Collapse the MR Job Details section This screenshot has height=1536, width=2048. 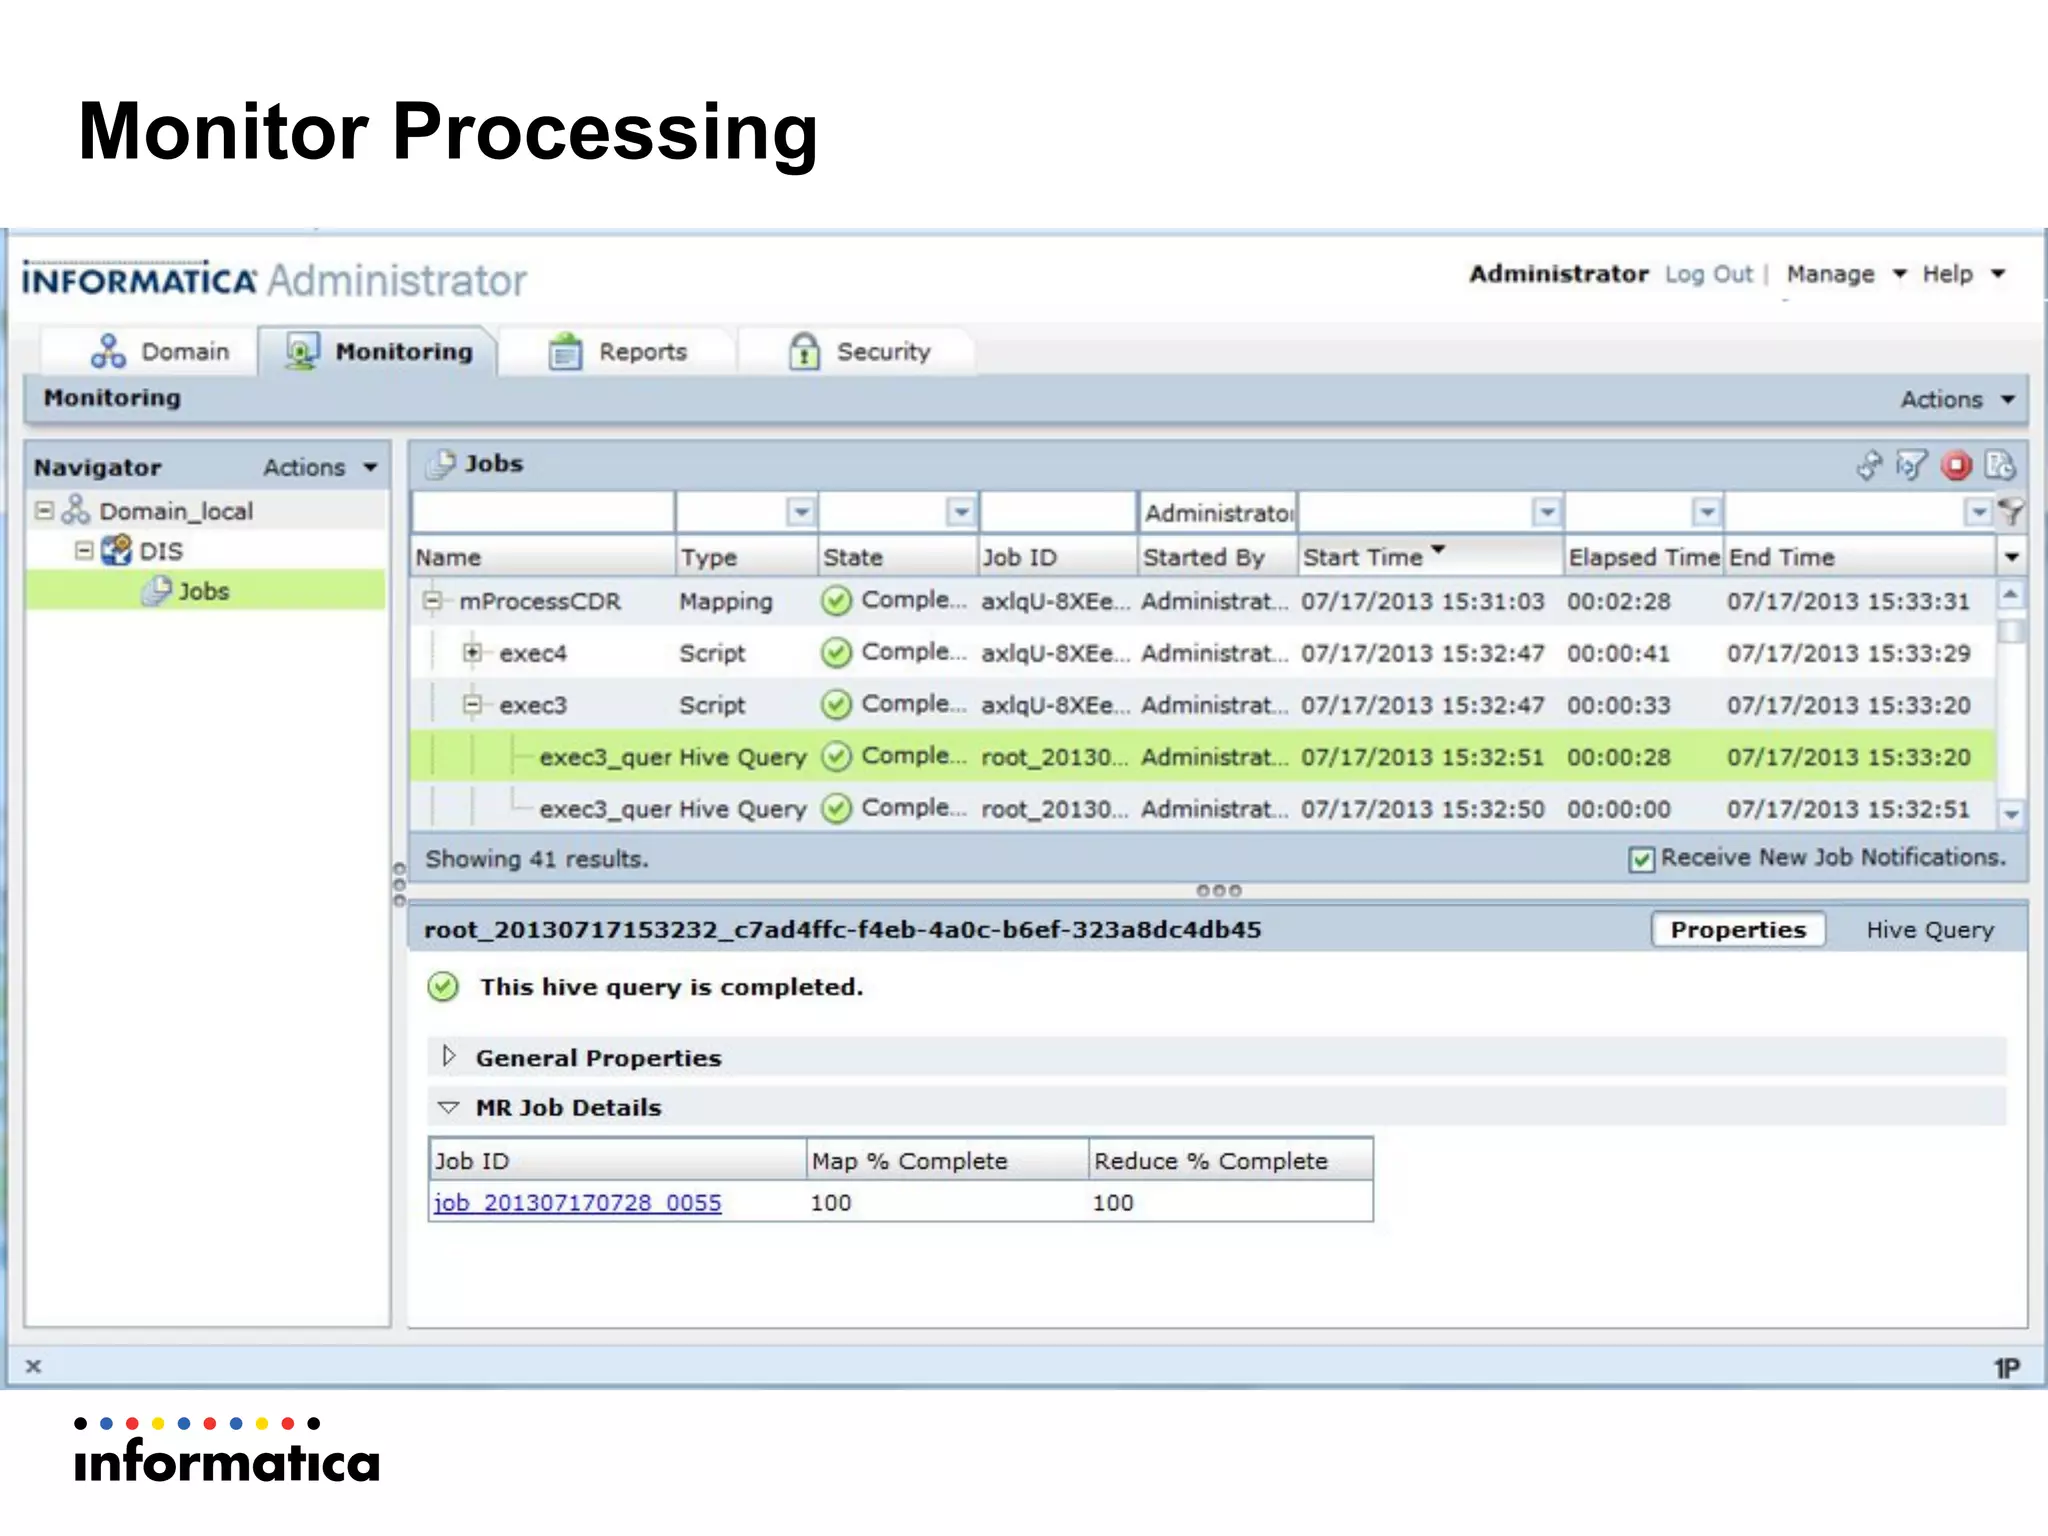[x=449, y=1108]
